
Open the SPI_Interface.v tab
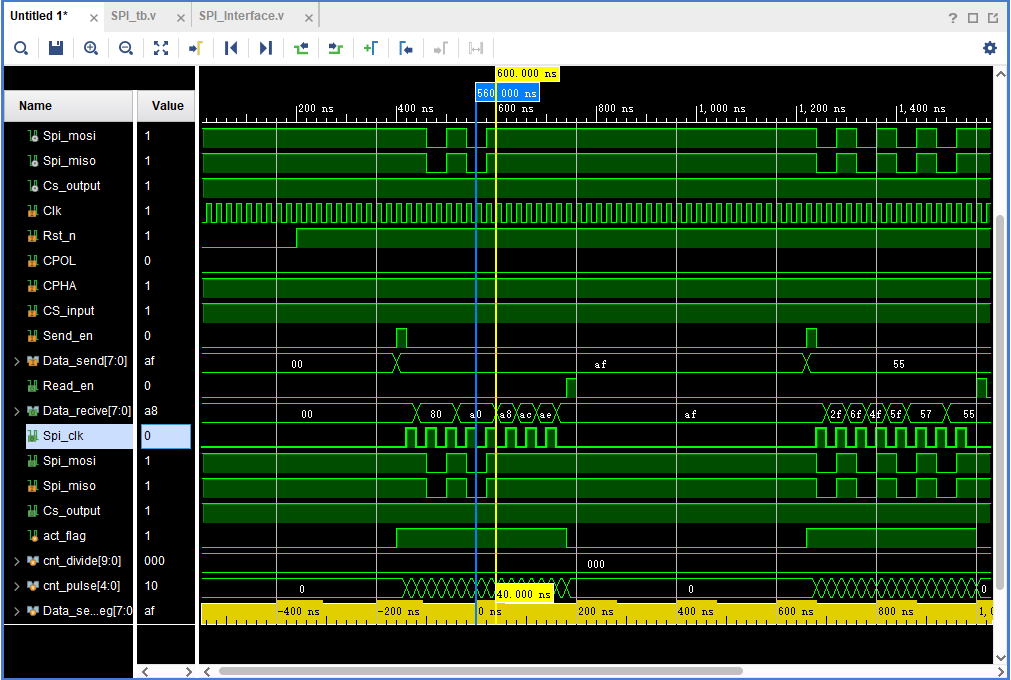(x=241, y=16)
